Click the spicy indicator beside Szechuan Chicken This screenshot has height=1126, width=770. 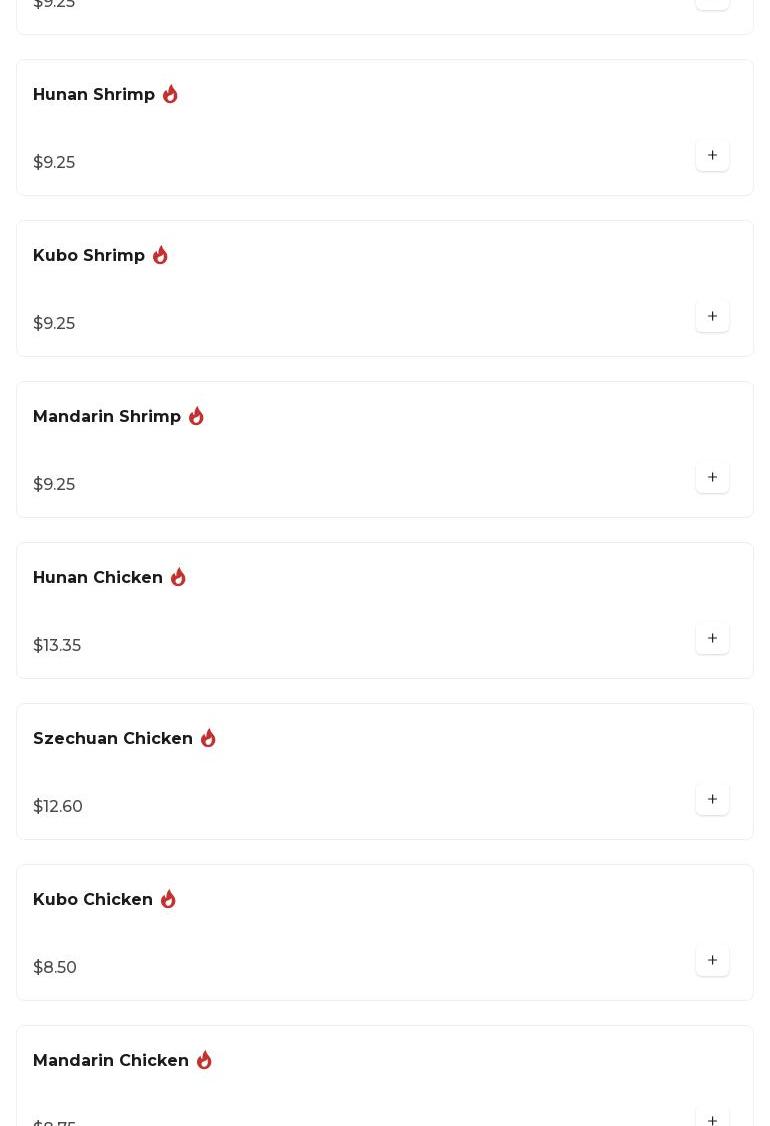pyautogui.click(x=208, y=738)
